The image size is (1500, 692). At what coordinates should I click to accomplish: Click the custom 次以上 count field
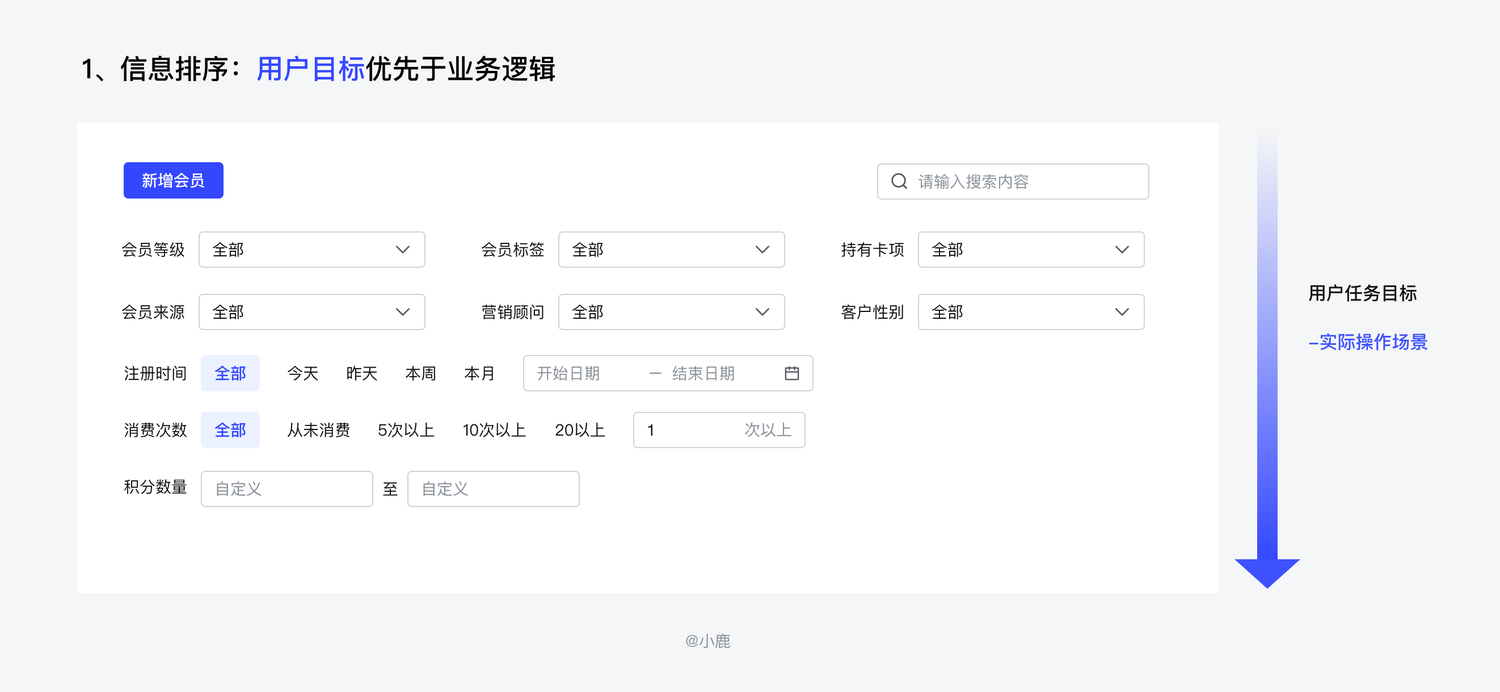coord(719,430)
